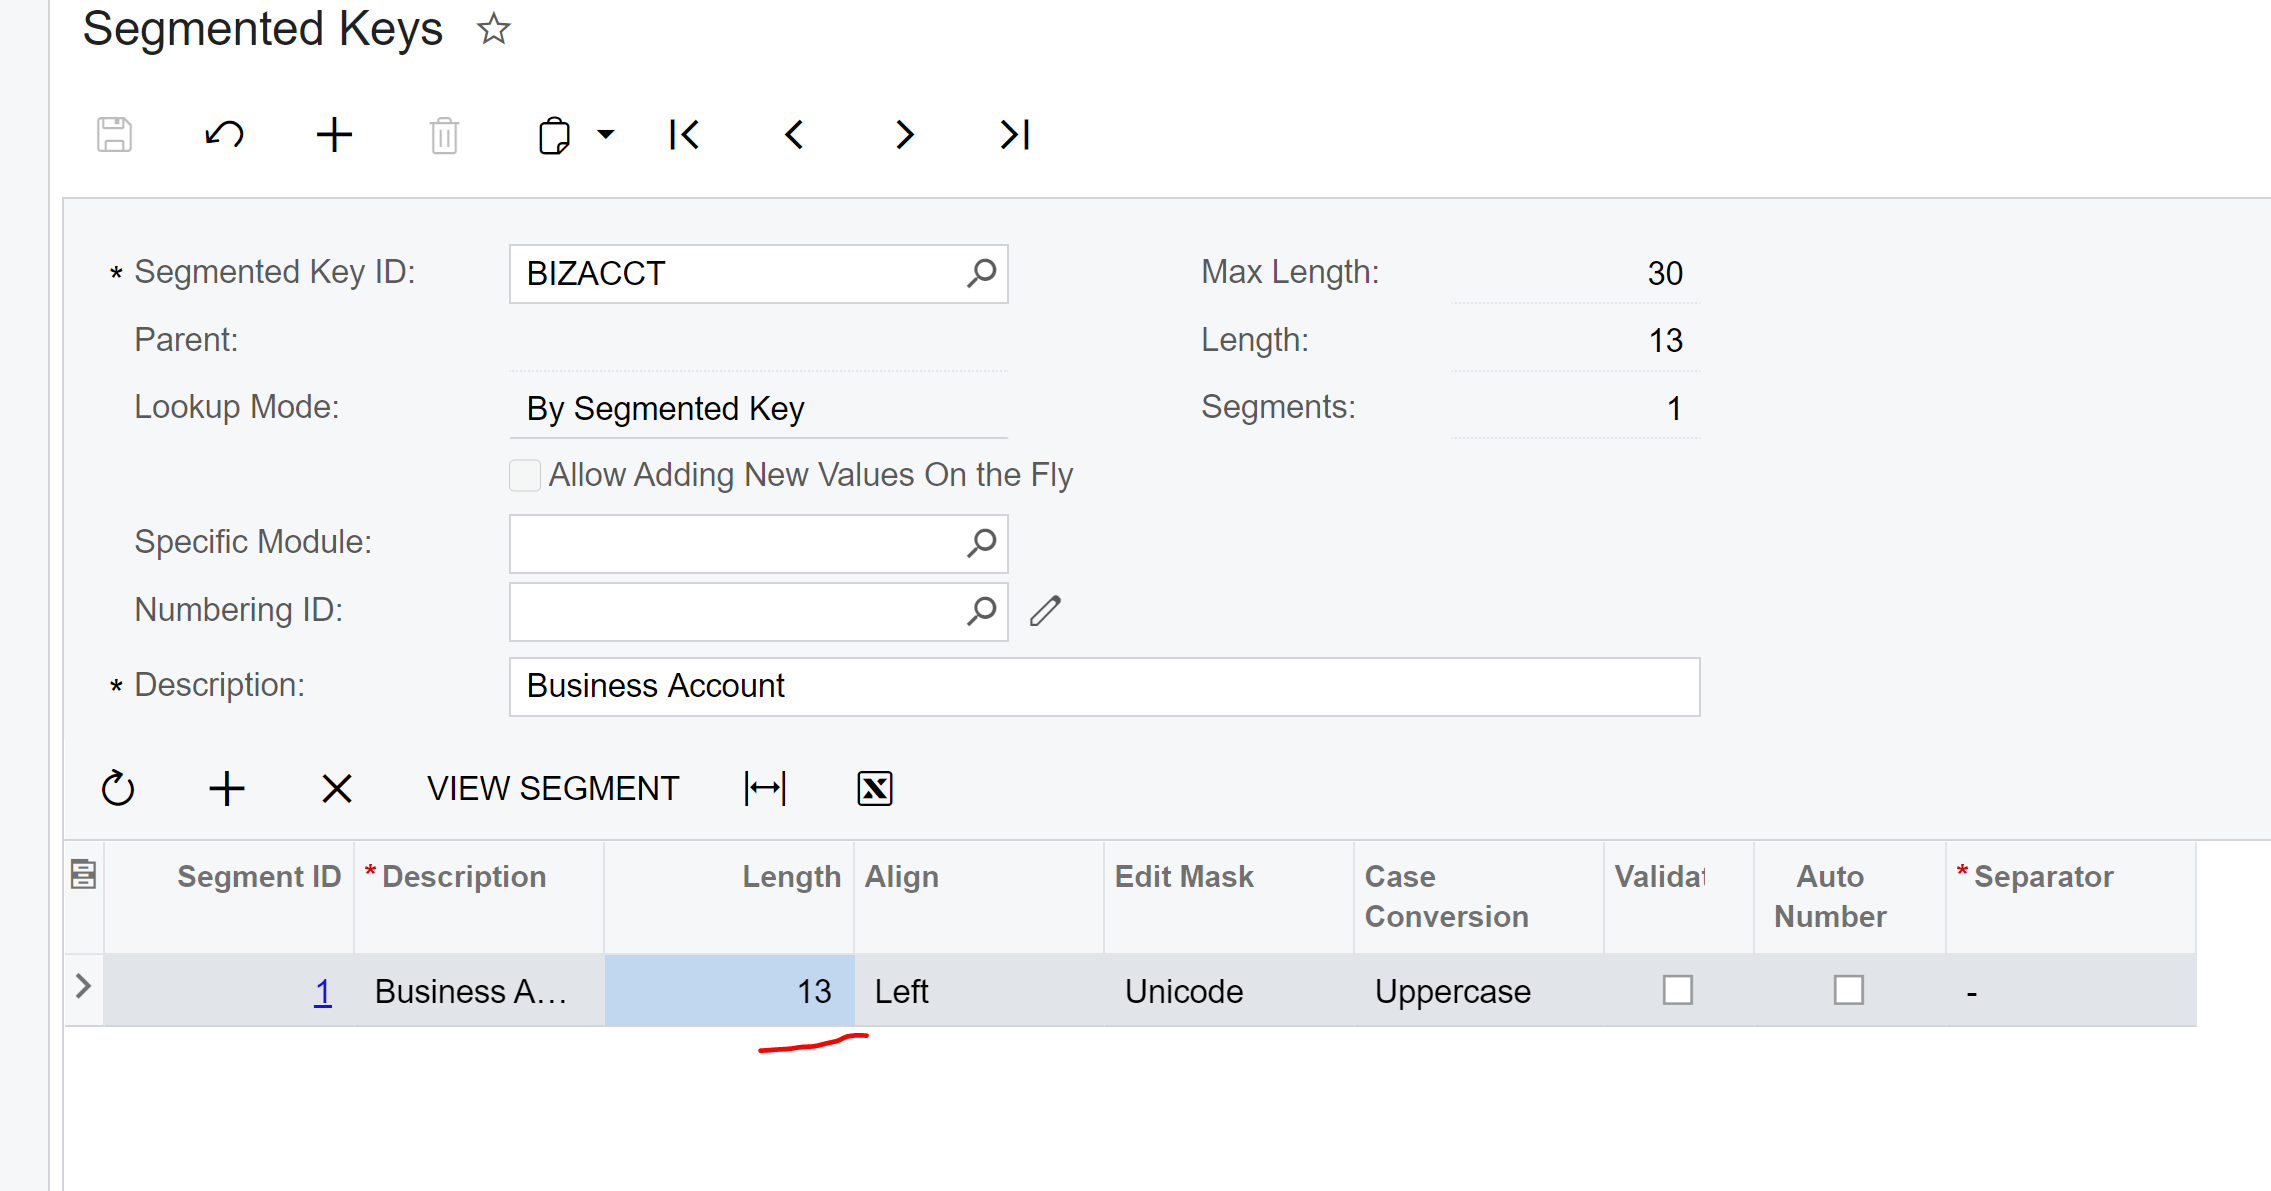This screenshot has width=2271, height=1191.
Task: Refresh the segments grid
Action: (x=118, y=788)
